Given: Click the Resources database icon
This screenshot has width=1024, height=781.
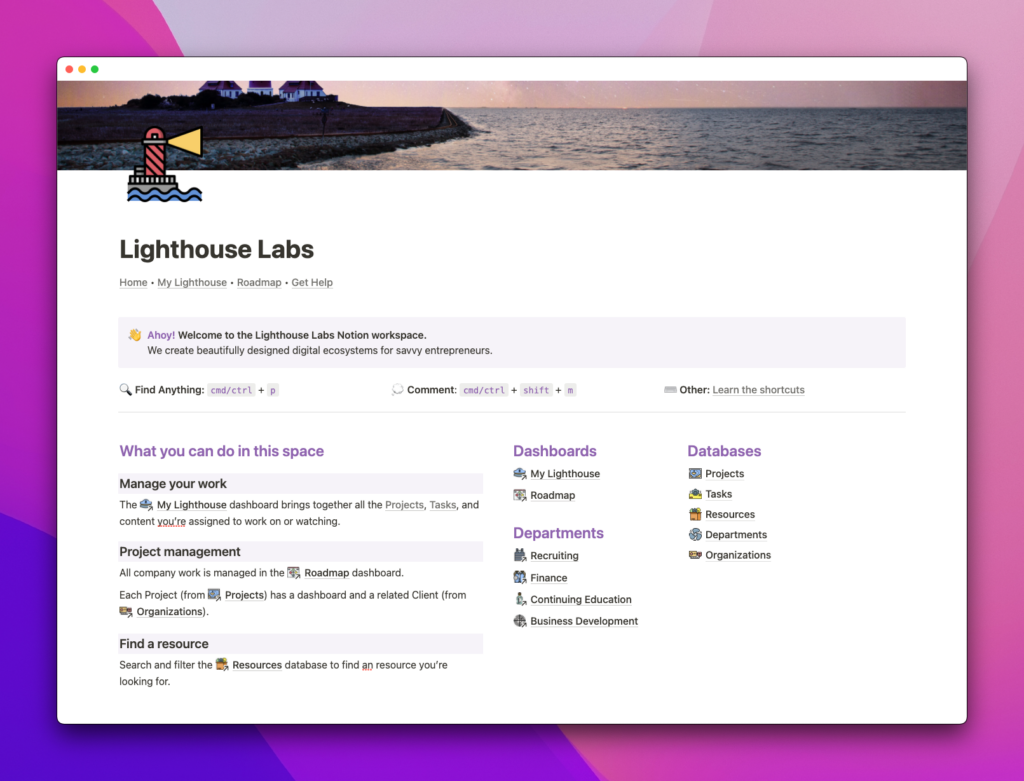Looking at the screenshot, I should [695, 514].
